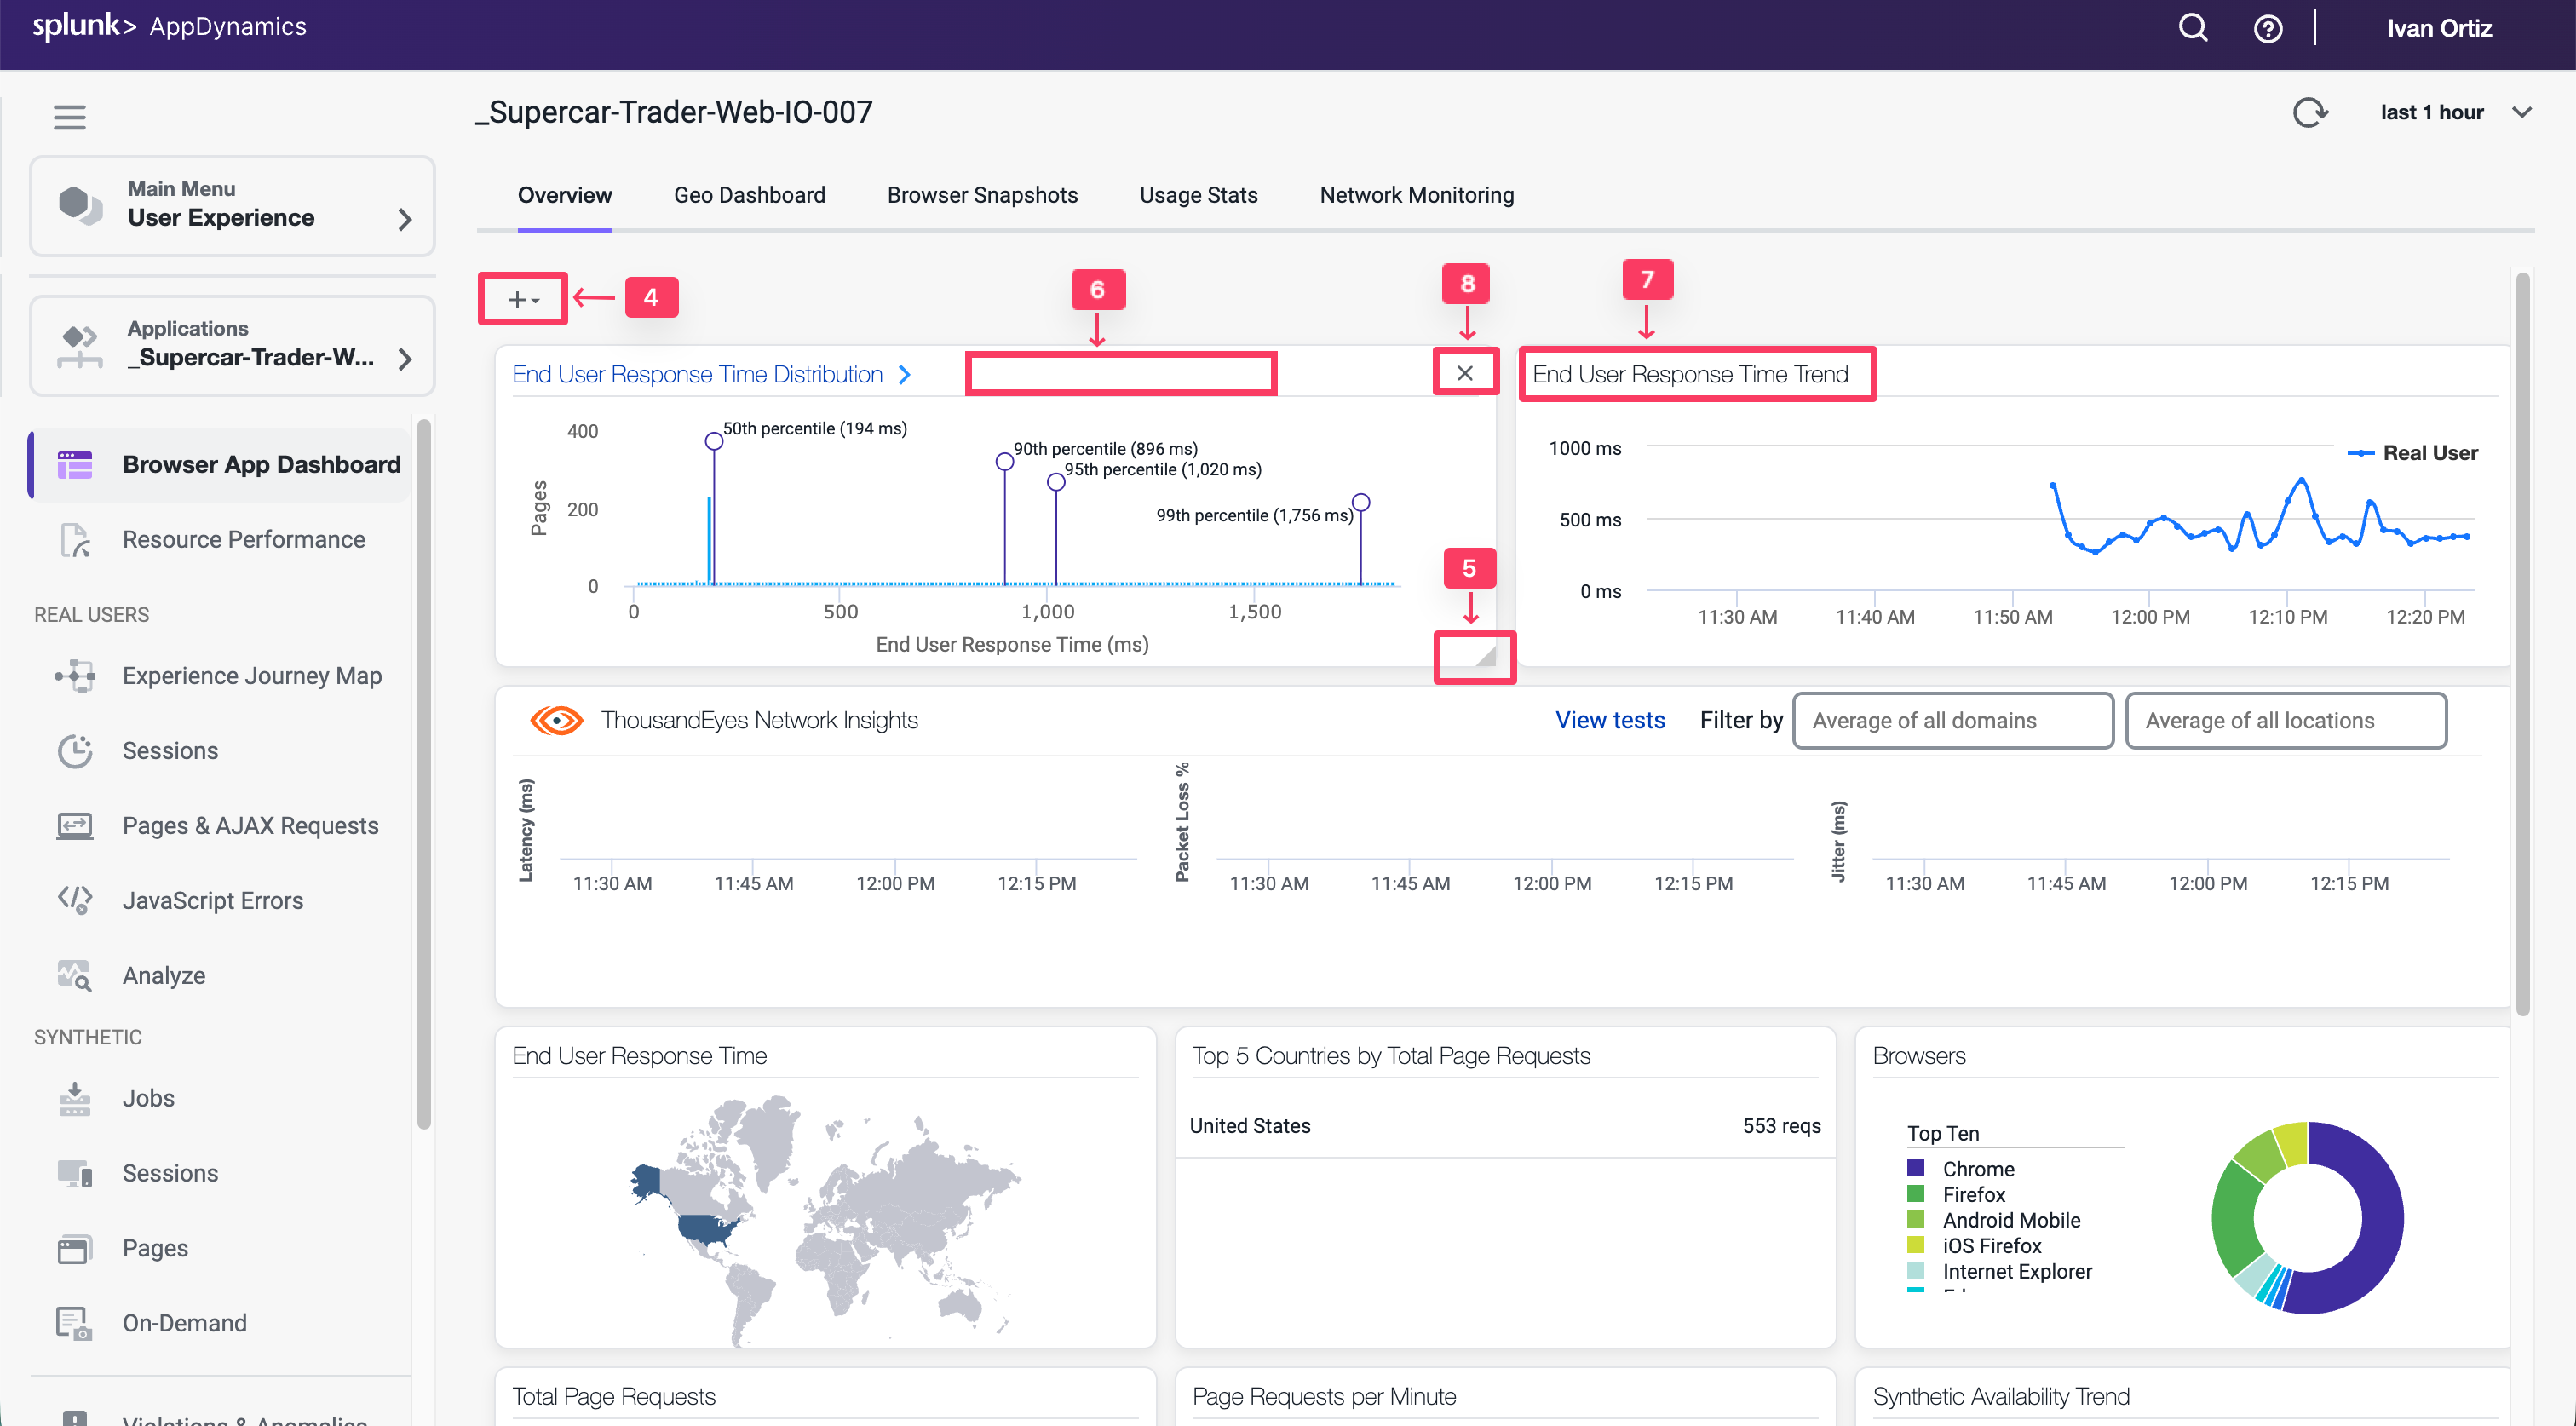This screenshot has width=2576, height=1426.
Task: Open synthetic Jobs in sidebar
Action: pos(148,1098)
